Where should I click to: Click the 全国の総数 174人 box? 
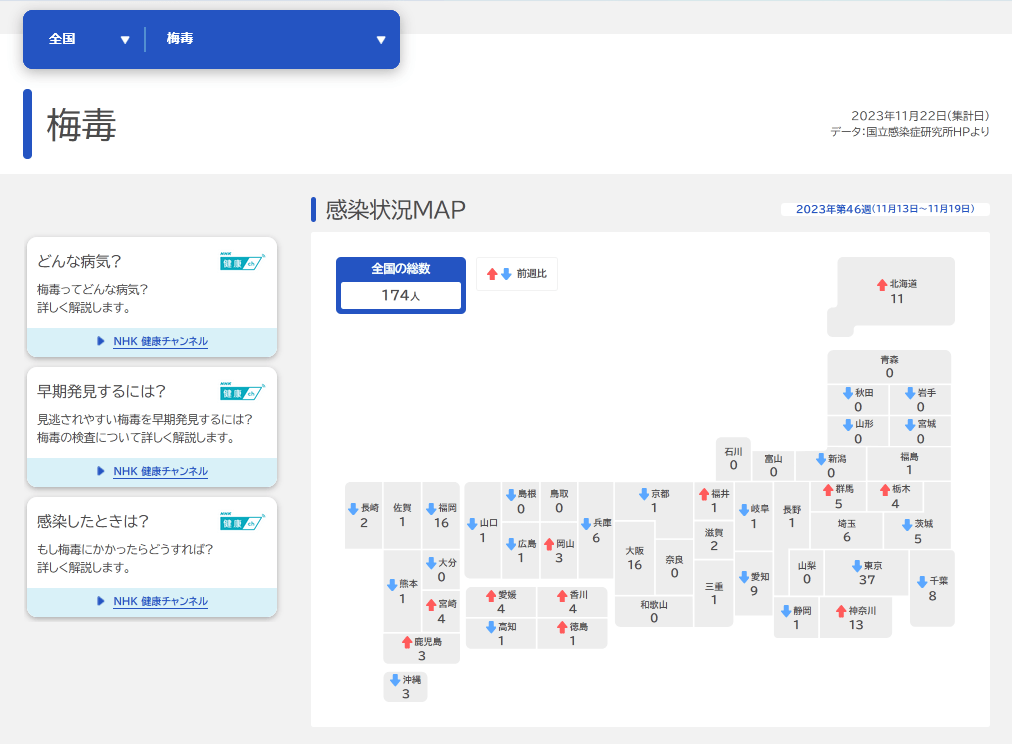[x=401, y=285]
